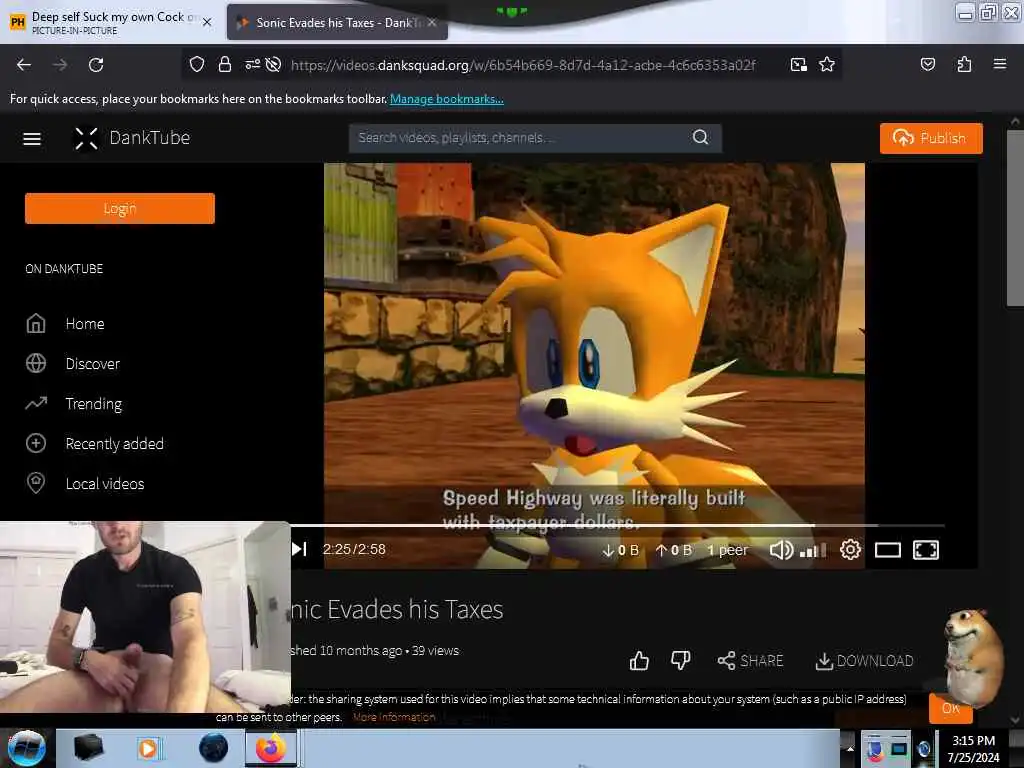Click the Firefox icon in the taskbar
Screen dimensions: 1024x768
point(271,748)
